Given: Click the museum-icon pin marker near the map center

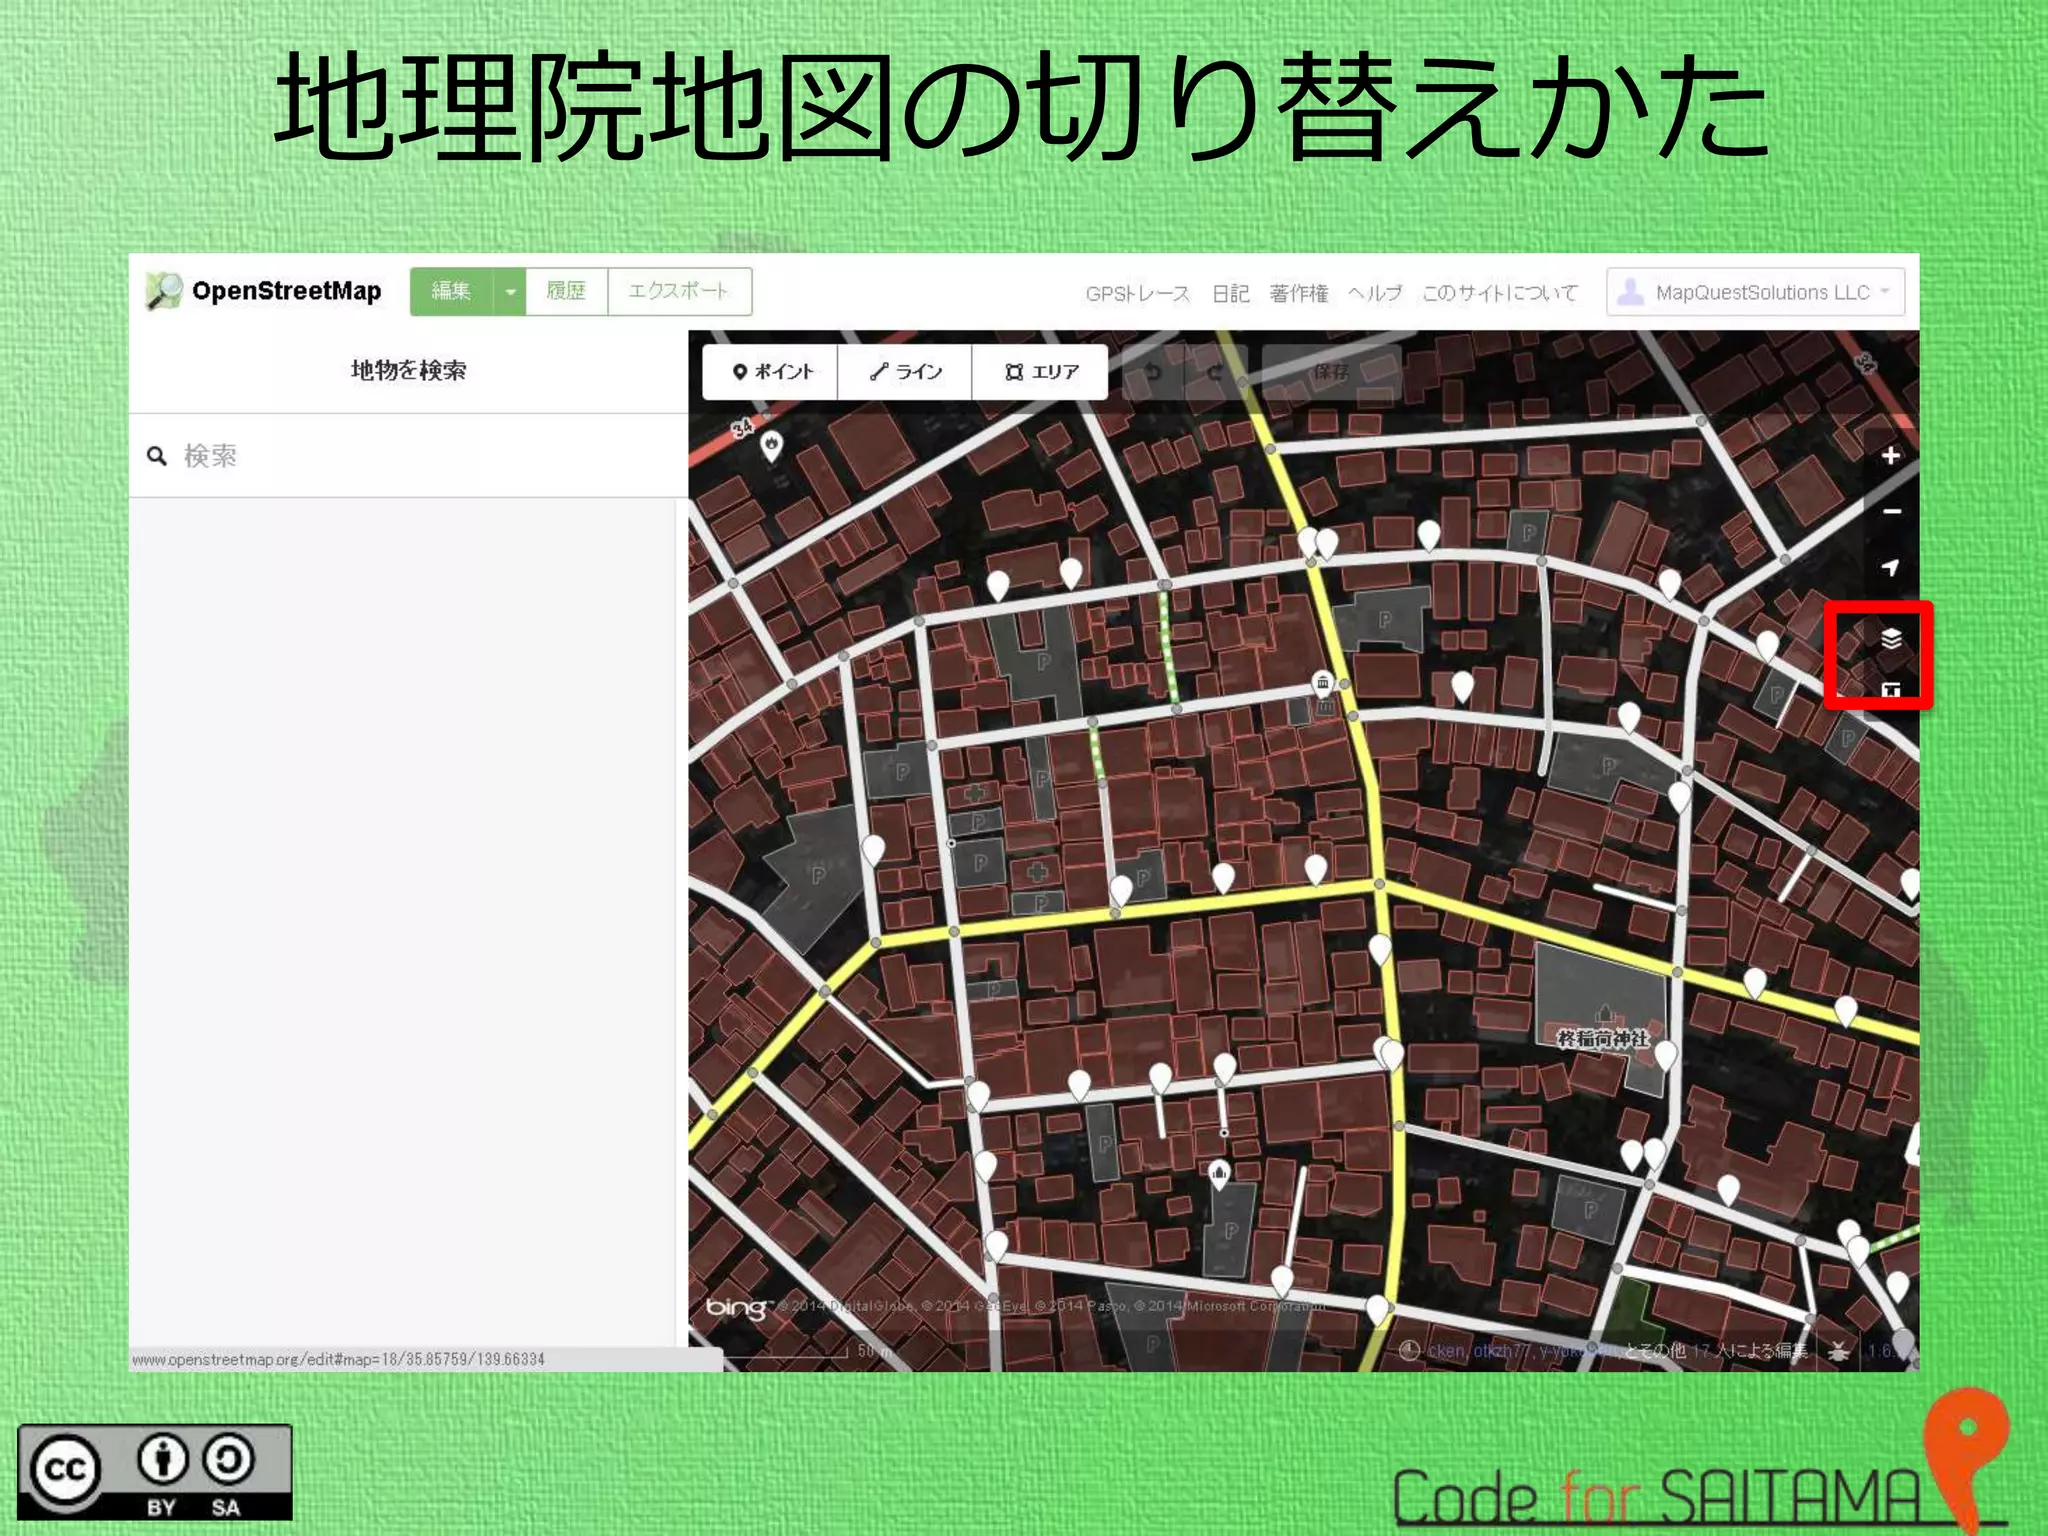Looking at the screenshot, I should pos(1322,686).
